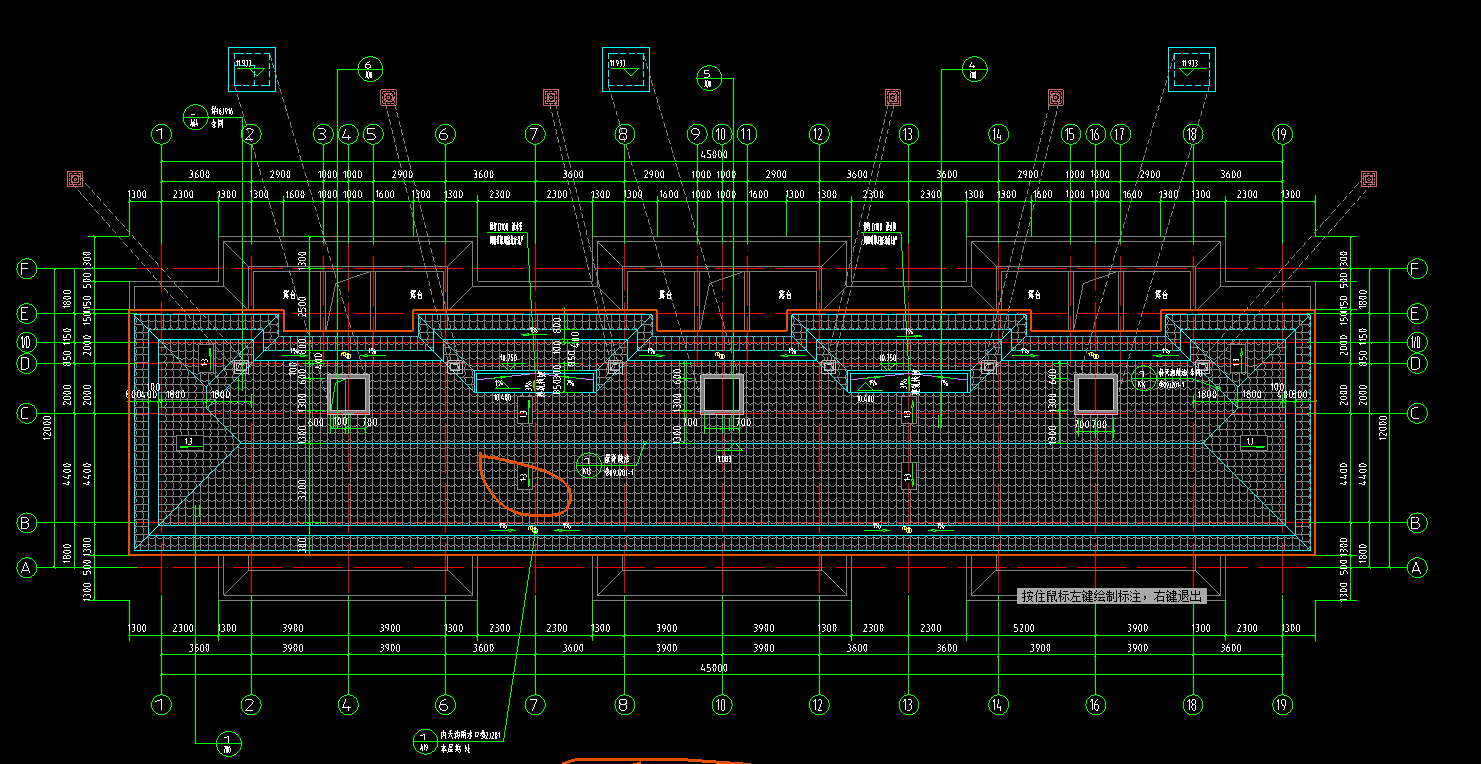Viewport: 1481px width, 764px height.
Task: Click grid axis bubble 3
Action: coord(322,134)
